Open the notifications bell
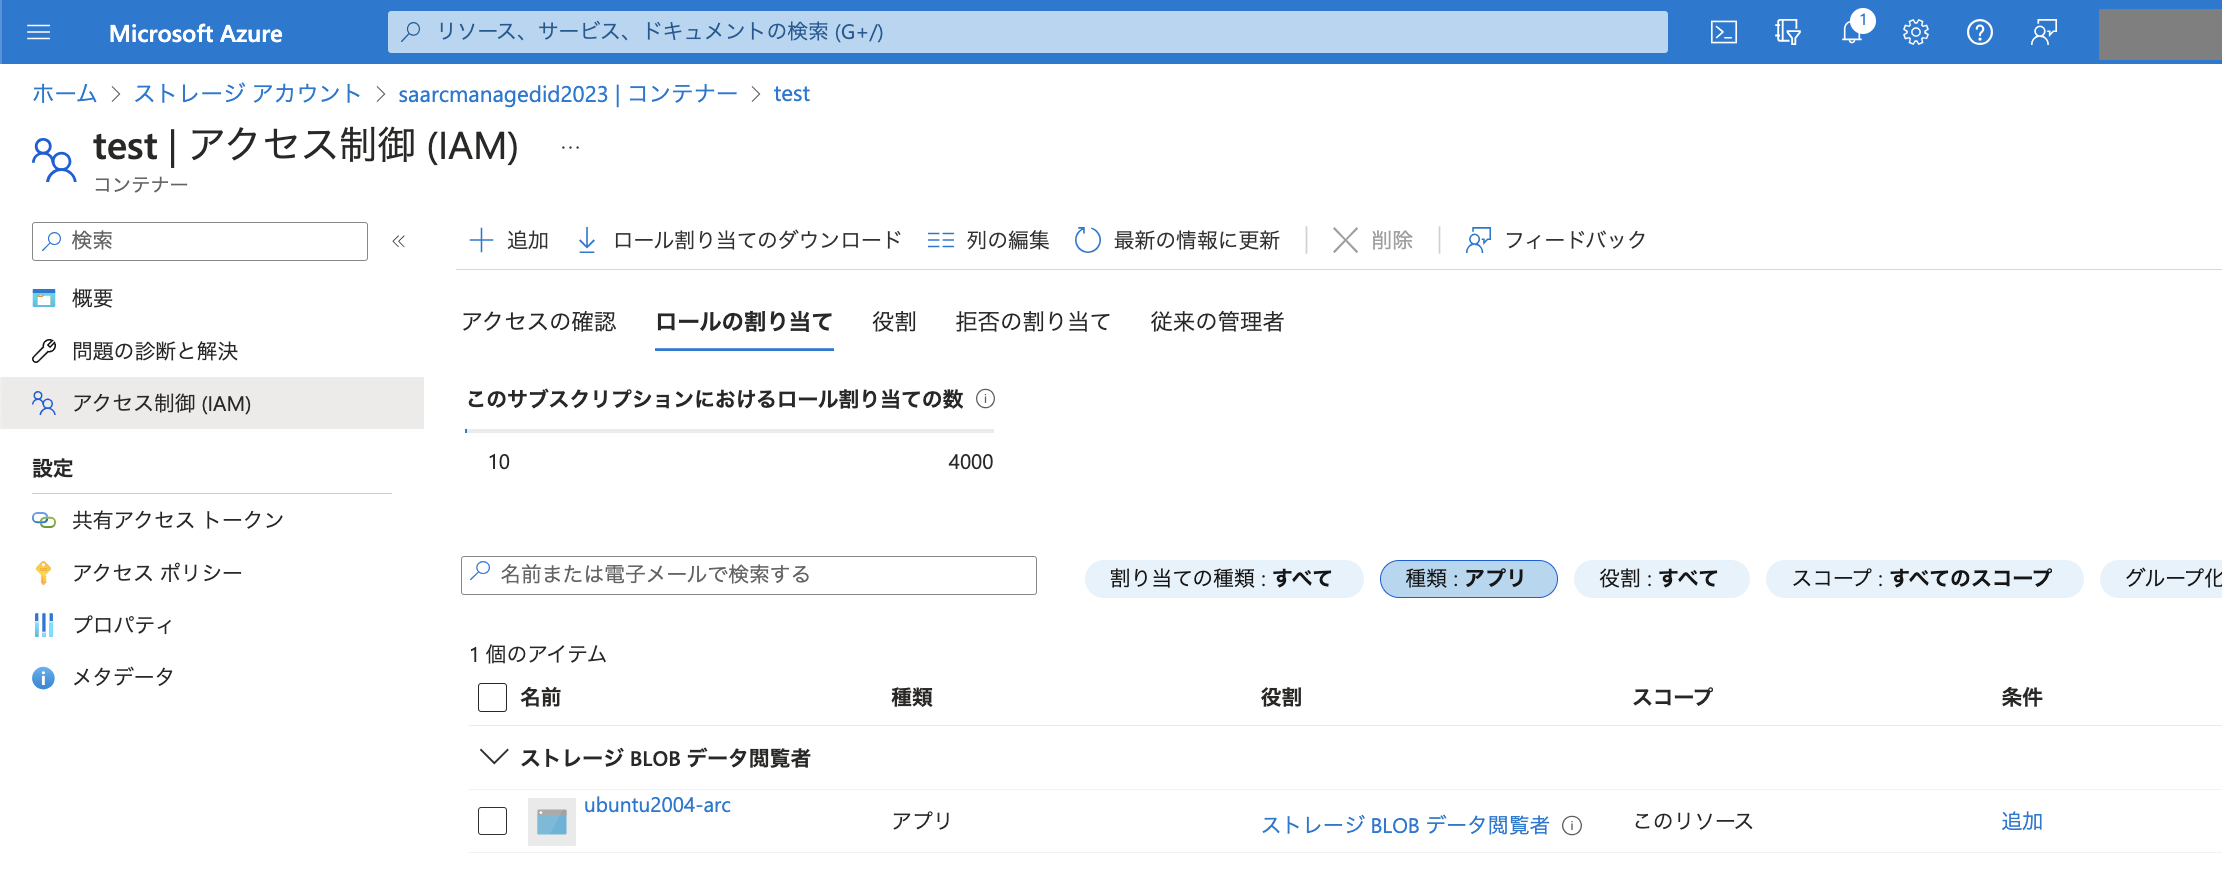The width and height of the screenshot is (2222, 874). pos(1852,33)
